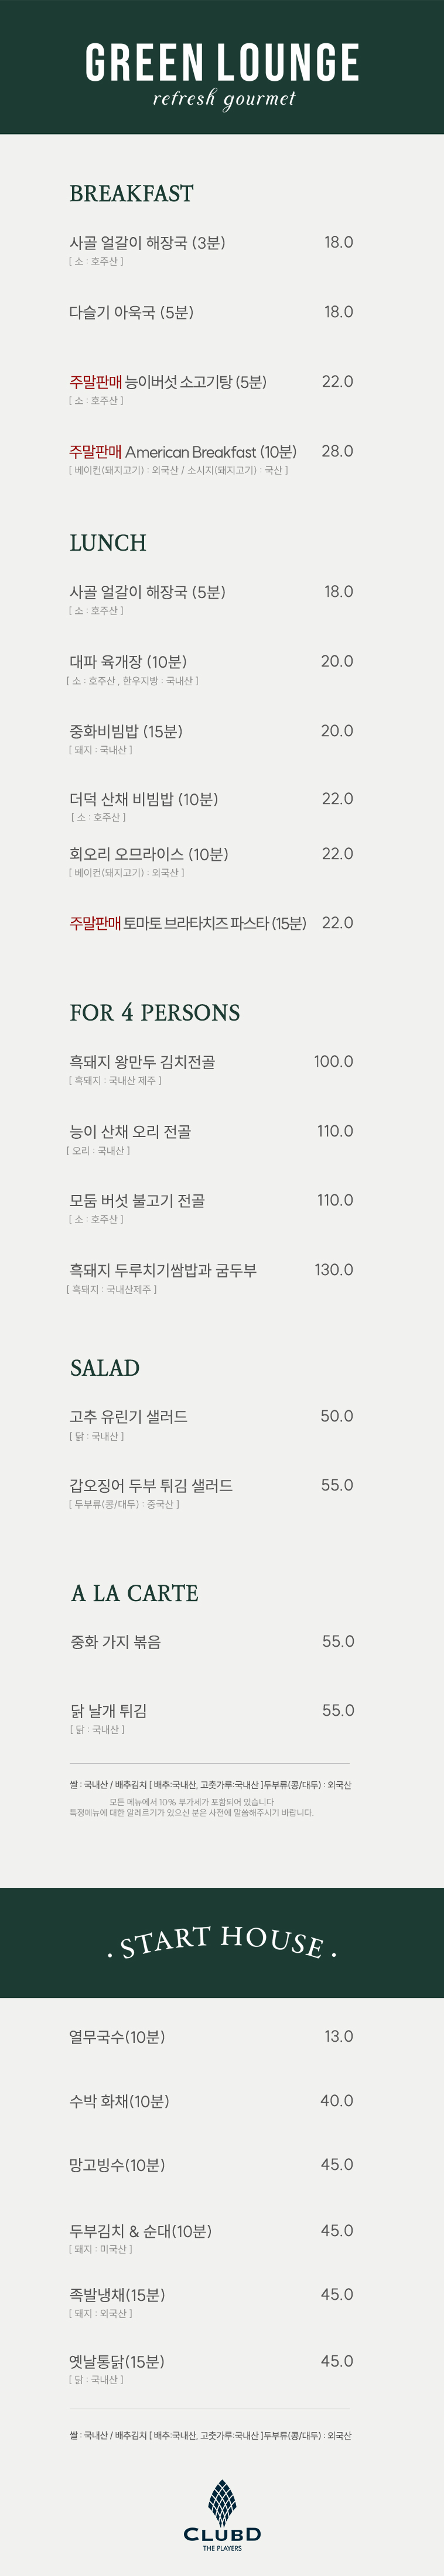Viewport: 444px width, 2576px height.
Task: Click the A LA CARTE heading
Action: tap(135, 1593)
